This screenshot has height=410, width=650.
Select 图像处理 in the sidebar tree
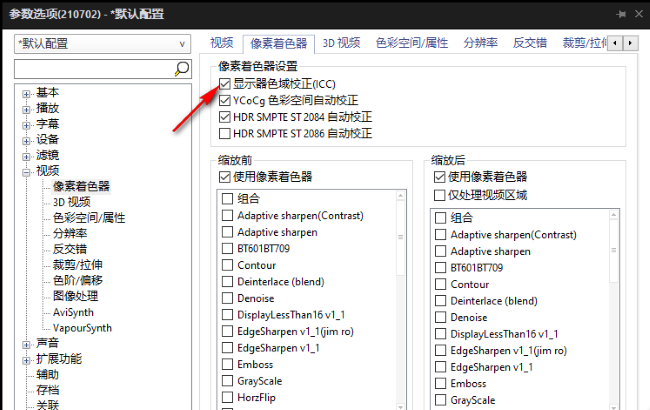coord(75,296)
